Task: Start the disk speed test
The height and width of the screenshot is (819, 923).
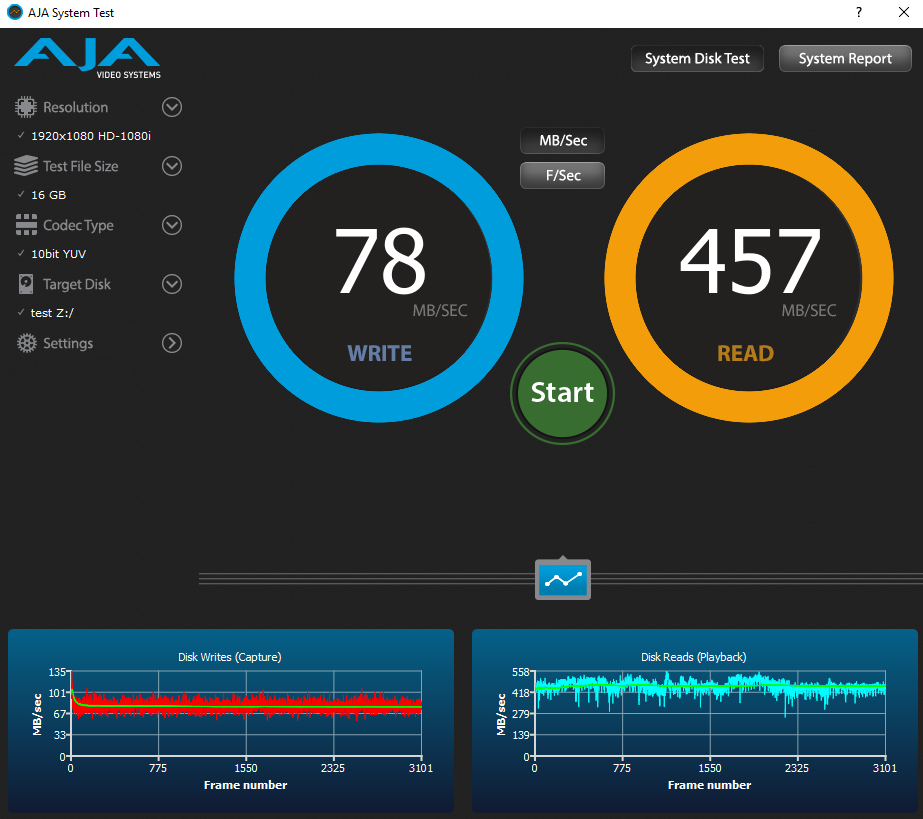Action: [562, 393]
